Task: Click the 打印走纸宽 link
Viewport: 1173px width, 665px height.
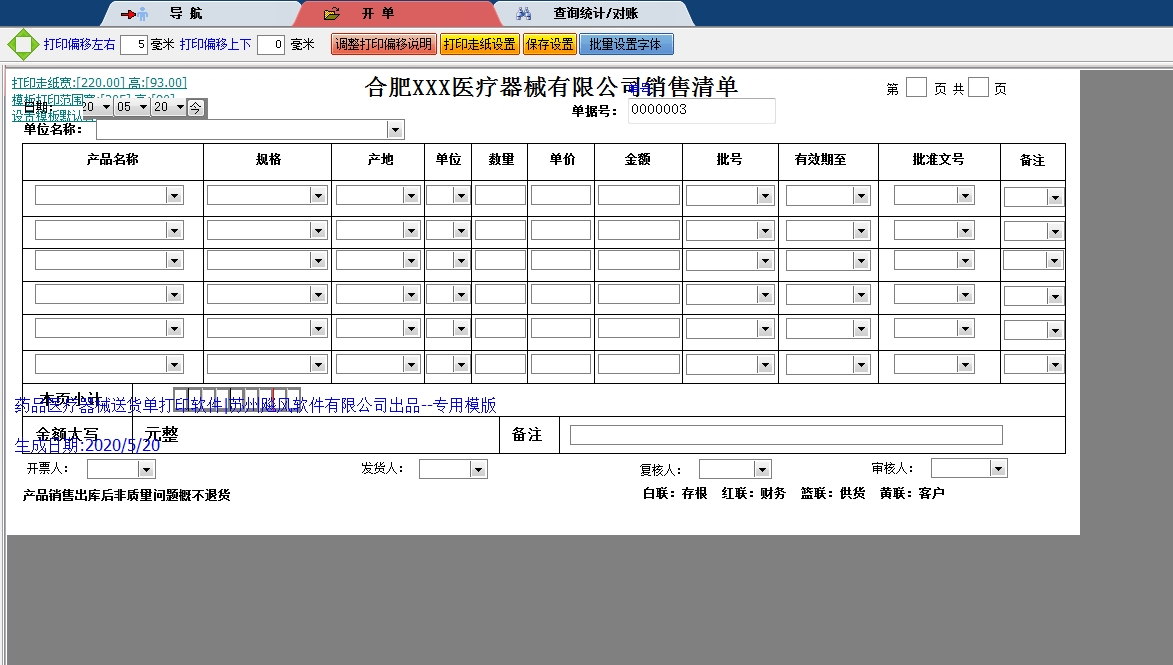Action: 60,81
